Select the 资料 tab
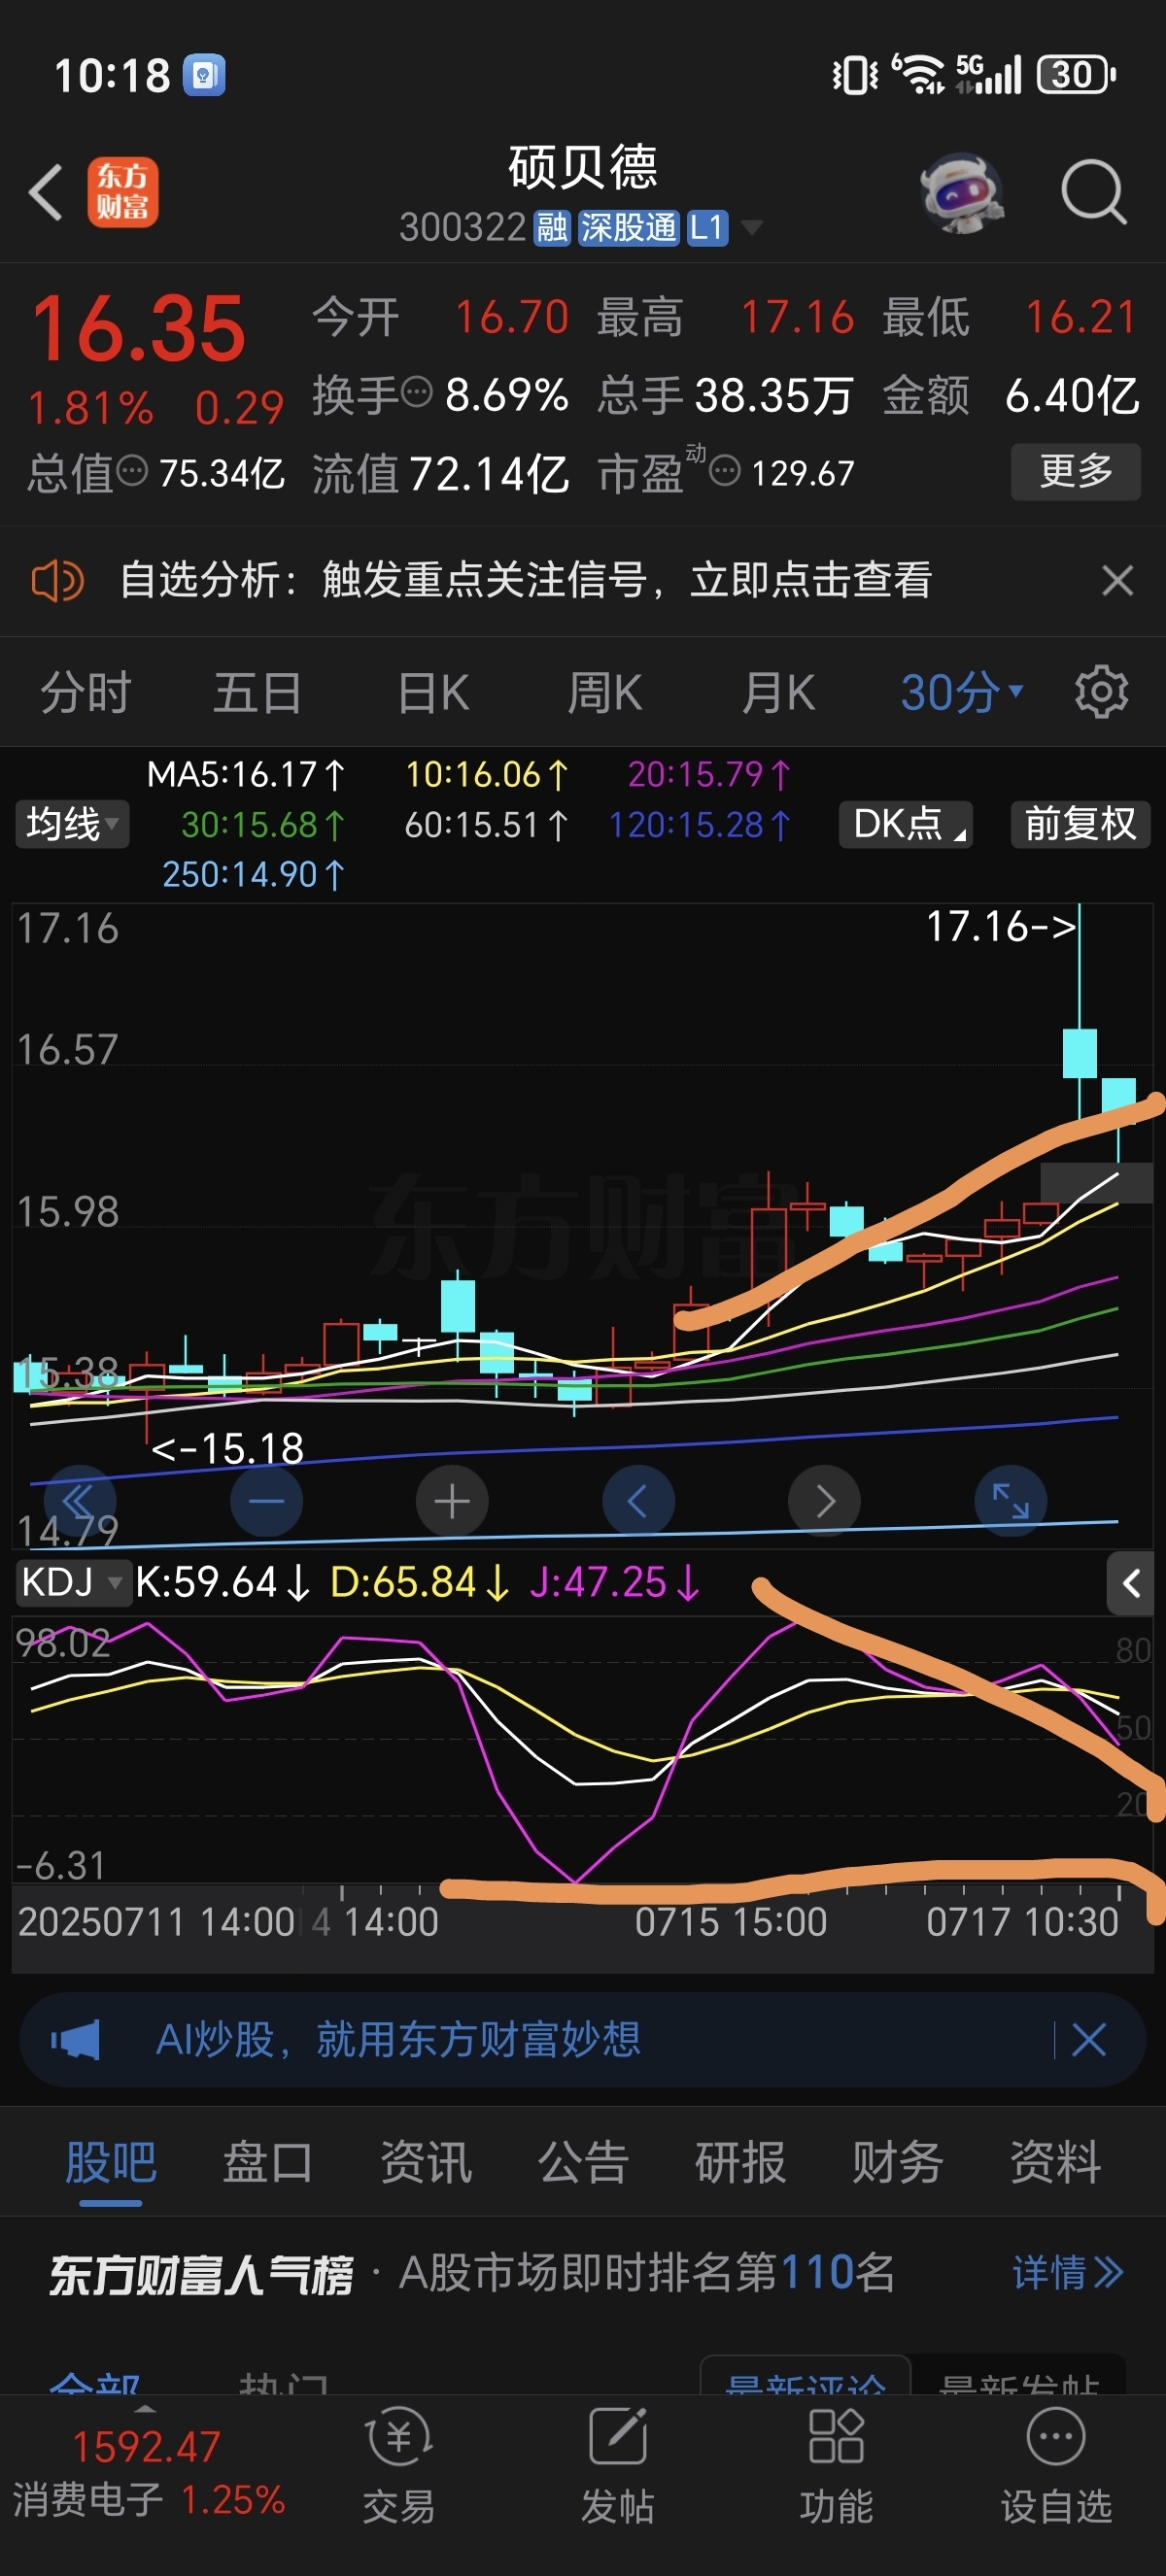The height and width of the screenshot is (2576, 1166). point(1056,2162)
